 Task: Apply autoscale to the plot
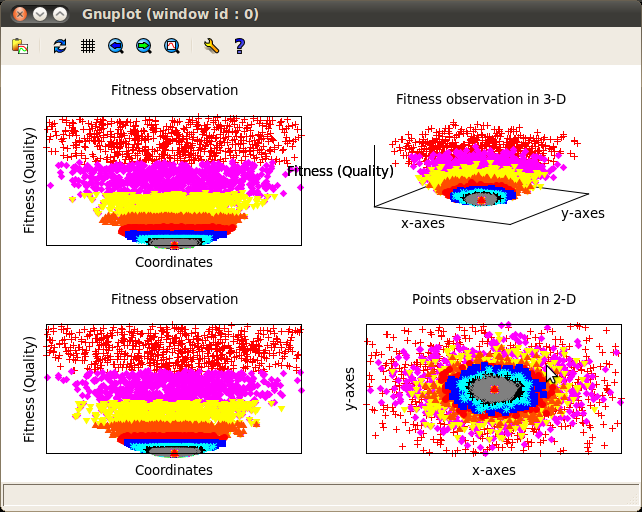point(172,46)
